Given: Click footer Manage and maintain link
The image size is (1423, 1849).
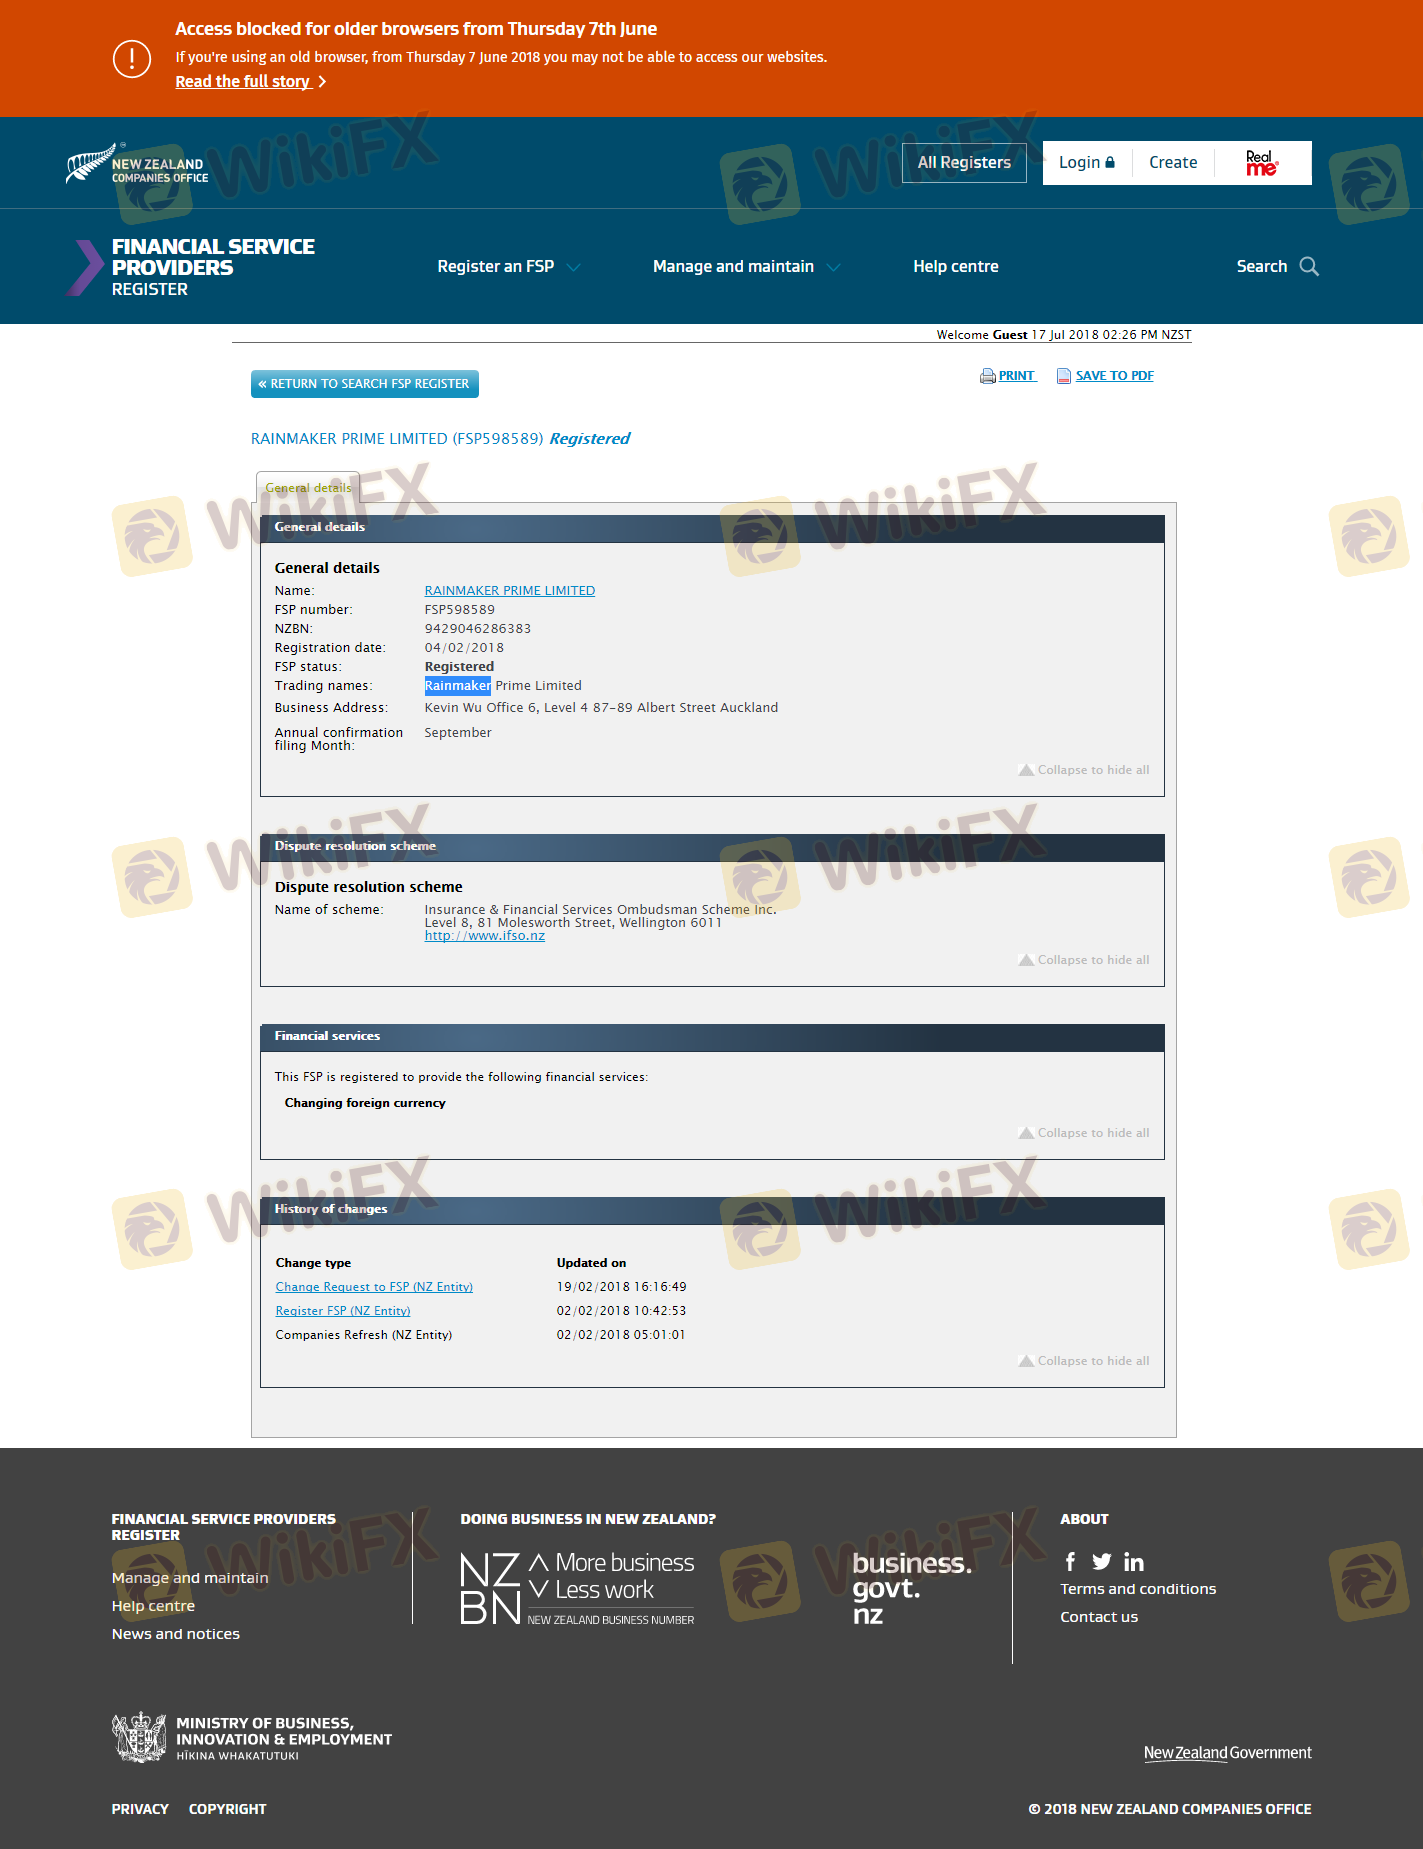Looking at the screenshot, I should [190, 1578].
